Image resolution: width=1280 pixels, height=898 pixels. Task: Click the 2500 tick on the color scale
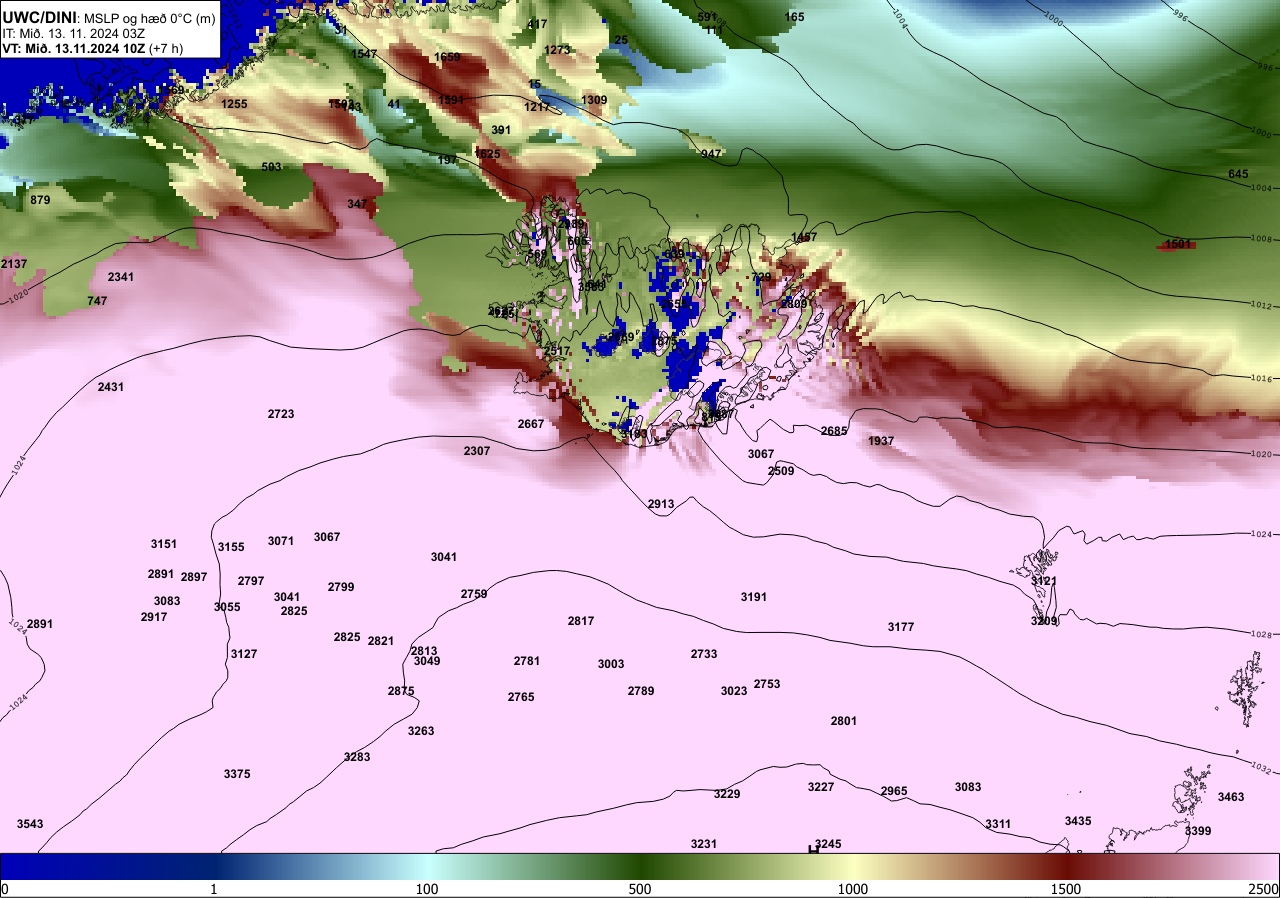pos(1263,889)
